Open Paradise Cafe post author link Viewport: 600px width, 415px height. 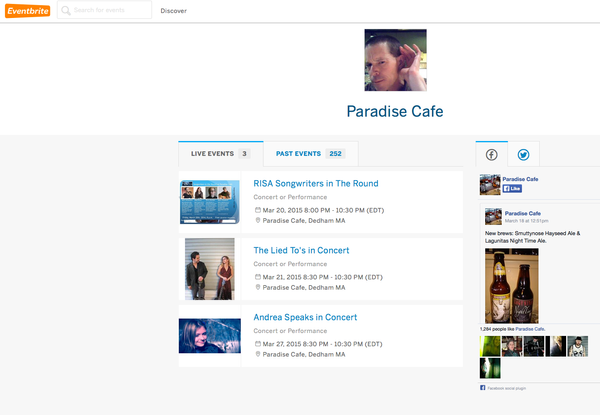tap(523, 213)
